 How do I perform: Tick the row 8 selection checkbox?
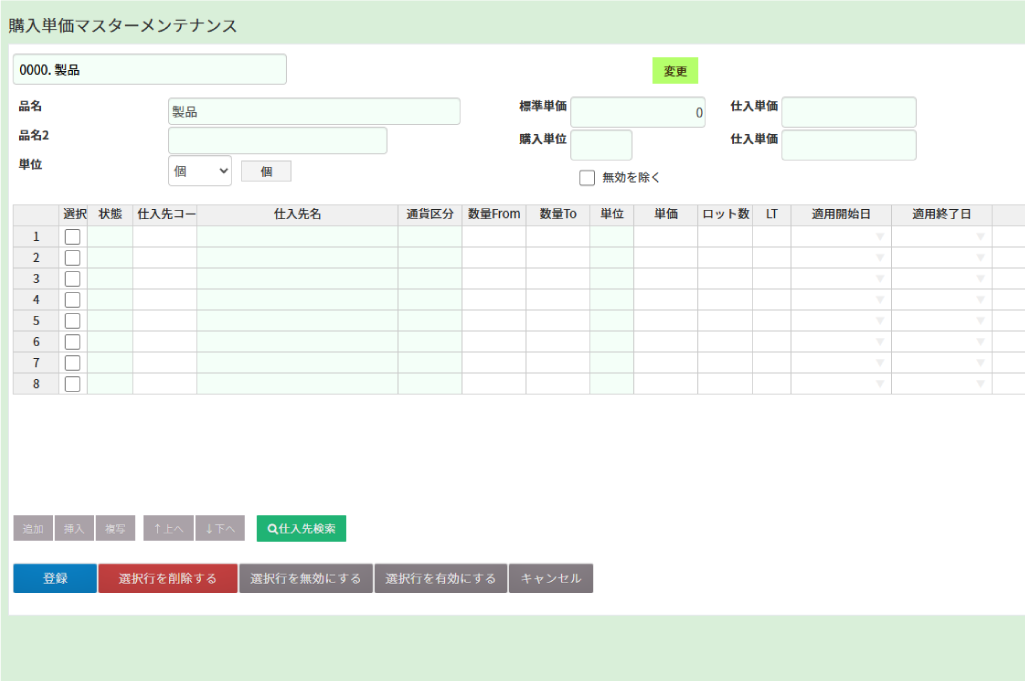pos(73,384)
